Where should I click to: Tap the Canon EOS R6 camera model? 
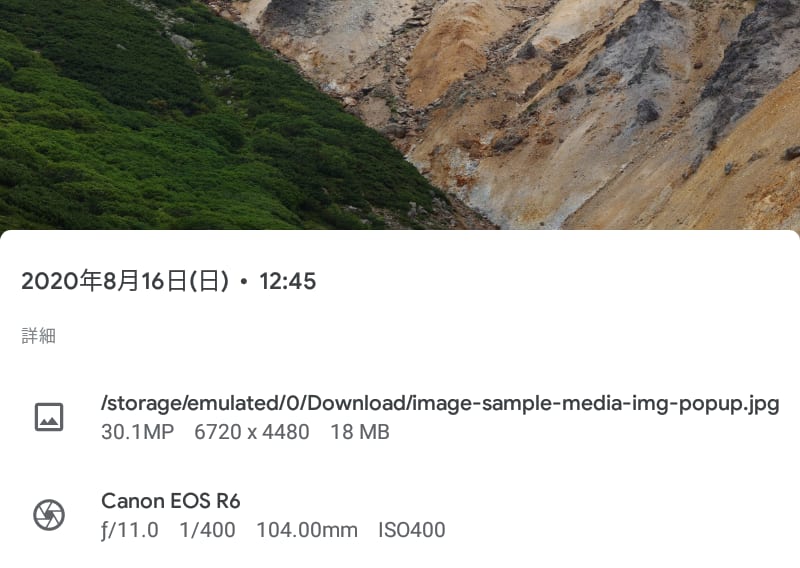click(171, 501)
